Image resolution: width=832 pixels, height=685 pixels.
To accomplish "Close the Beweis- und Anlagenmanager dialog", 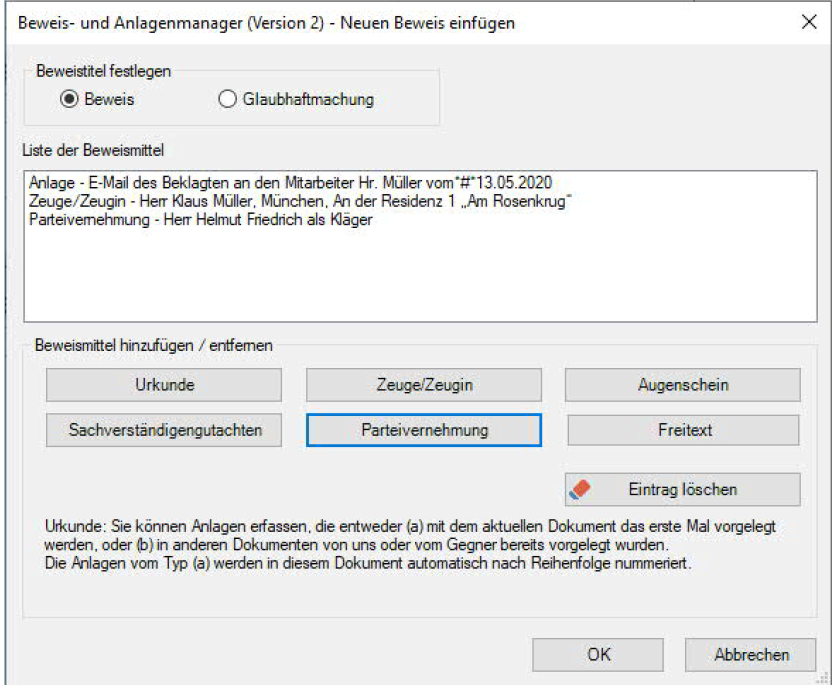I will (x=810, y=22).
